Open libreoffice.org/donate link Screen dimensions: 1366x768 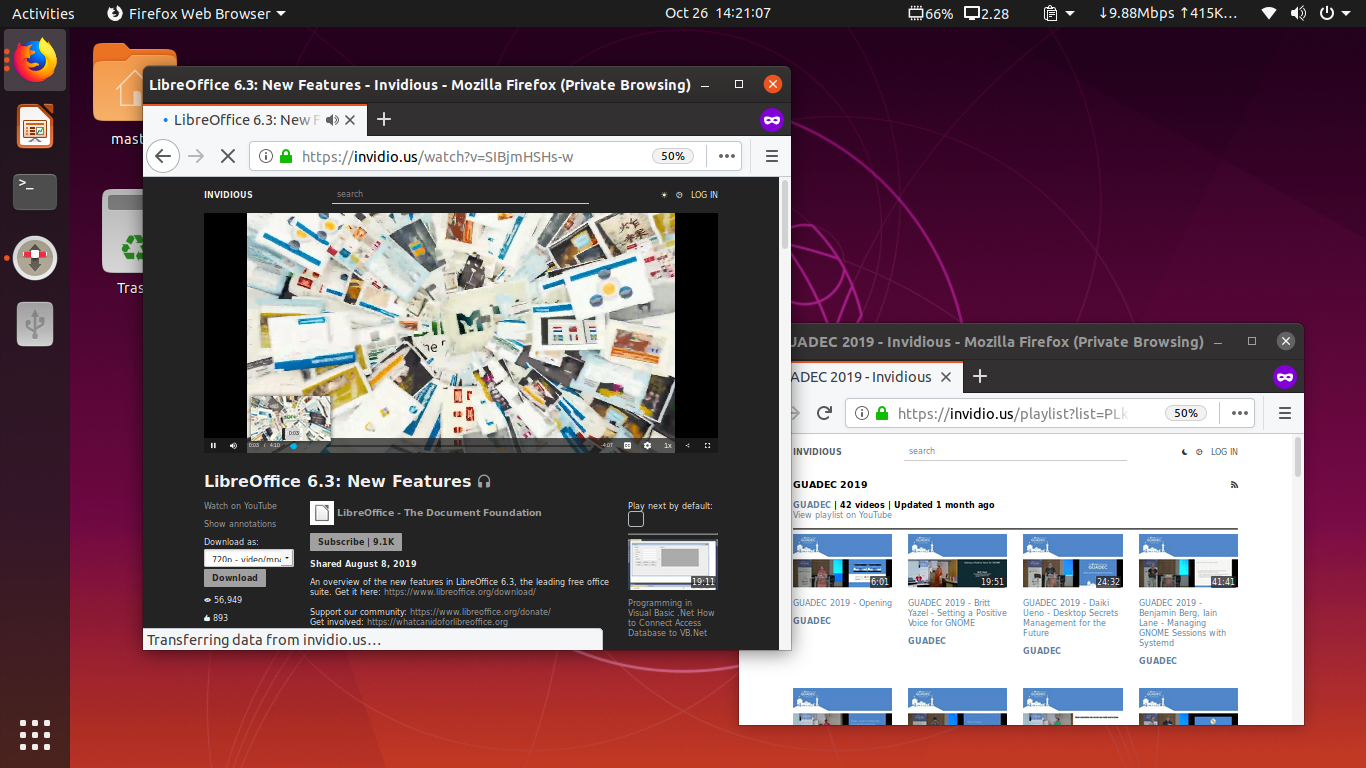pyautogui.click(x=480, y=612)
